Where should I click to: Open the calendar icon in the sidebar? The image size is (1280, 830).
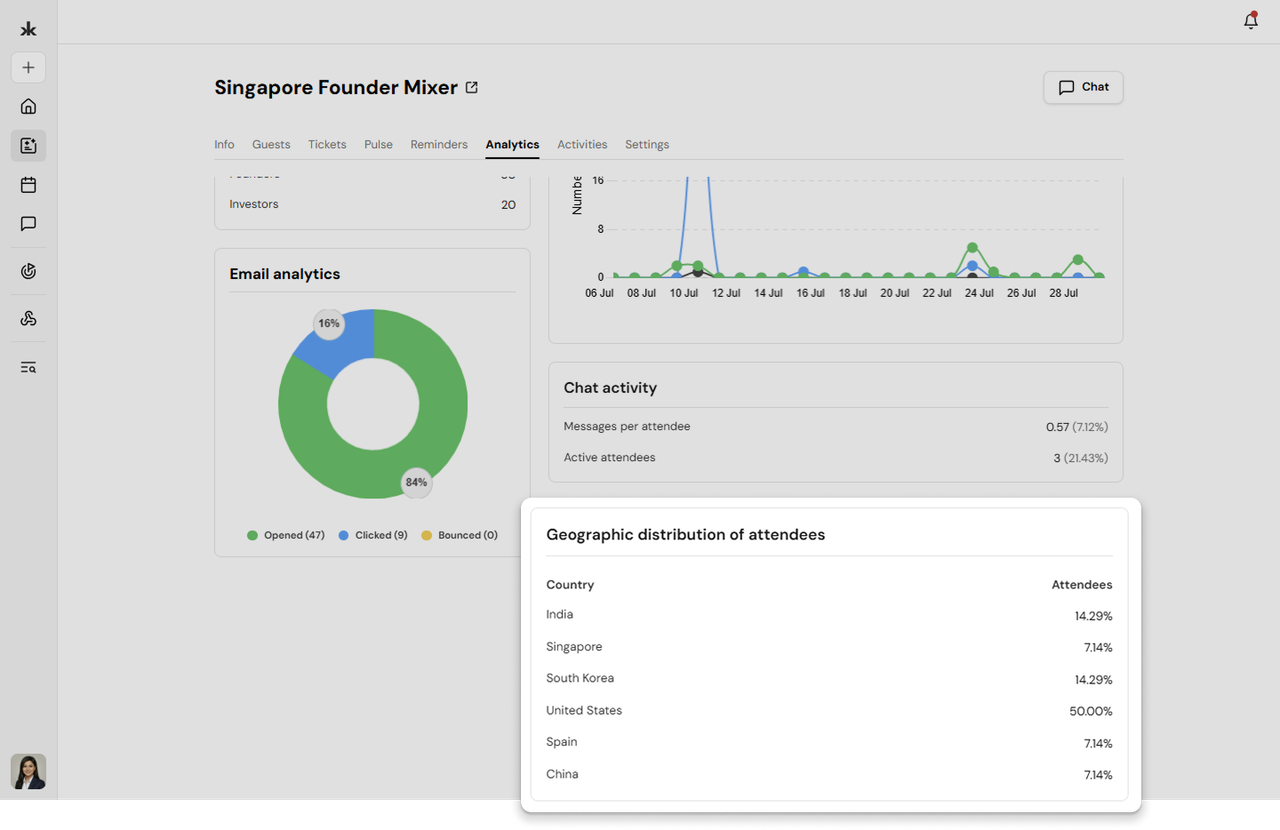tap(28, 185)
